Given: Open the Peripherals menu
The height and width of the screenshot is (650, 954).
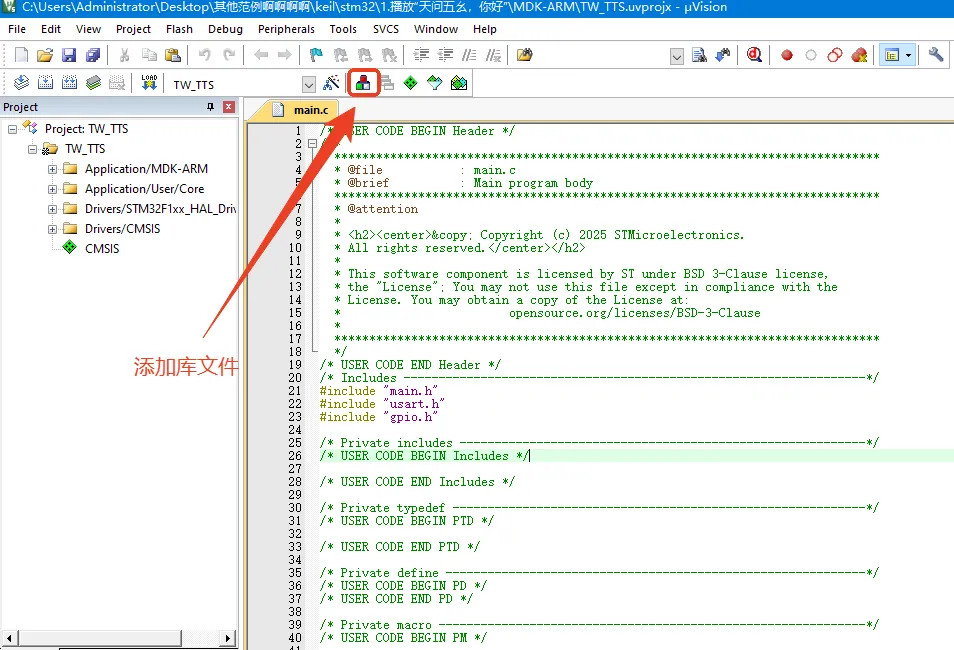Looking at the screenshot, I should pyautogui.click(x=286, y=29).
